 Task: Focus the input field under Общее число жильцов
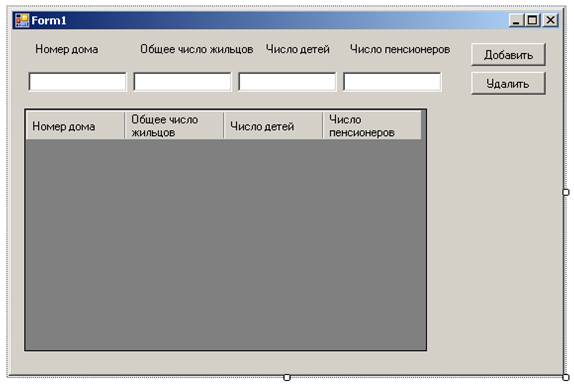pyautogui.click(x=182, y=81)
